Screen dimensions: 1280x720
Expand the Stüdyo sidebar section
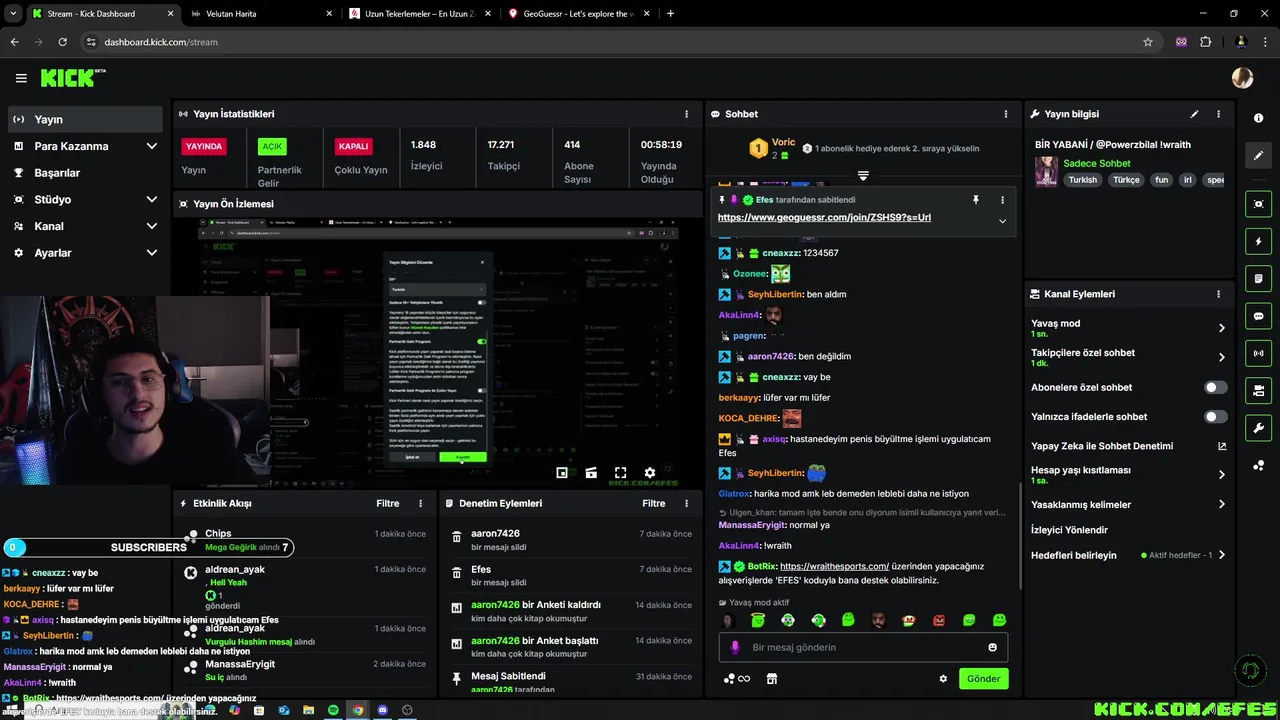point(85,199)
